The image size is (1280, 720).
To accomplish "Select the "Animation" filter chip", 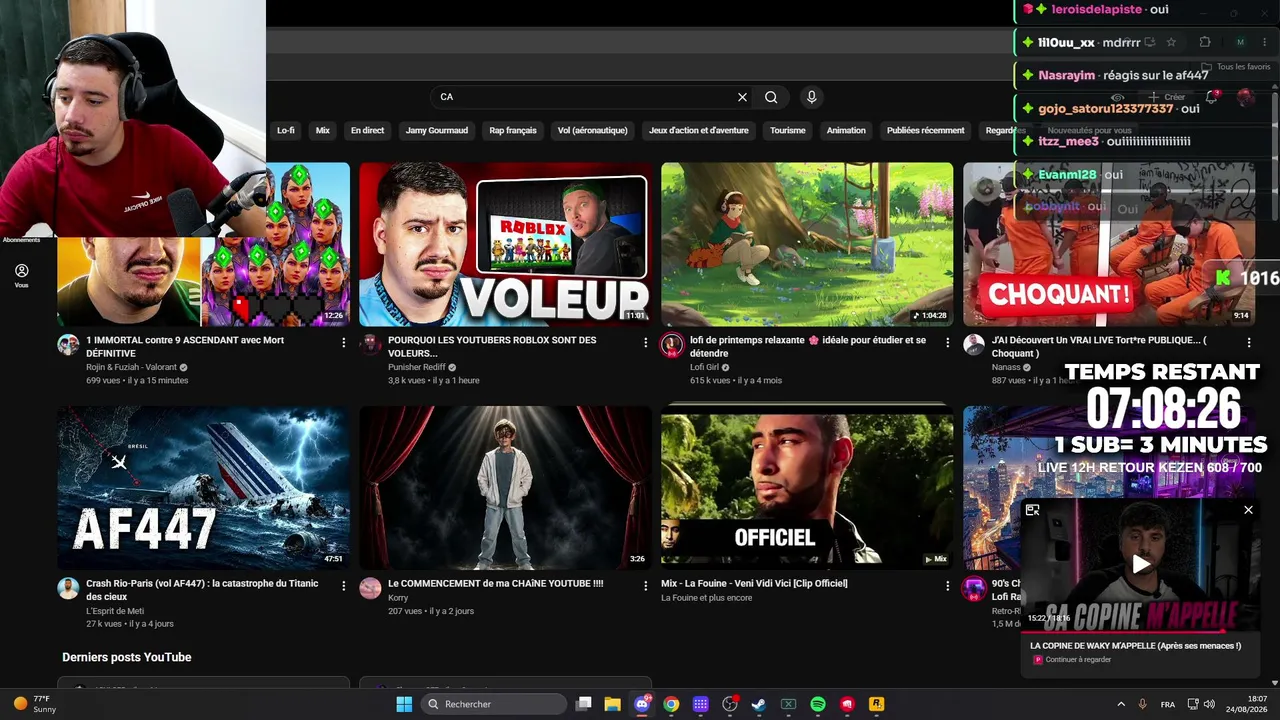I will click(846, 130).
